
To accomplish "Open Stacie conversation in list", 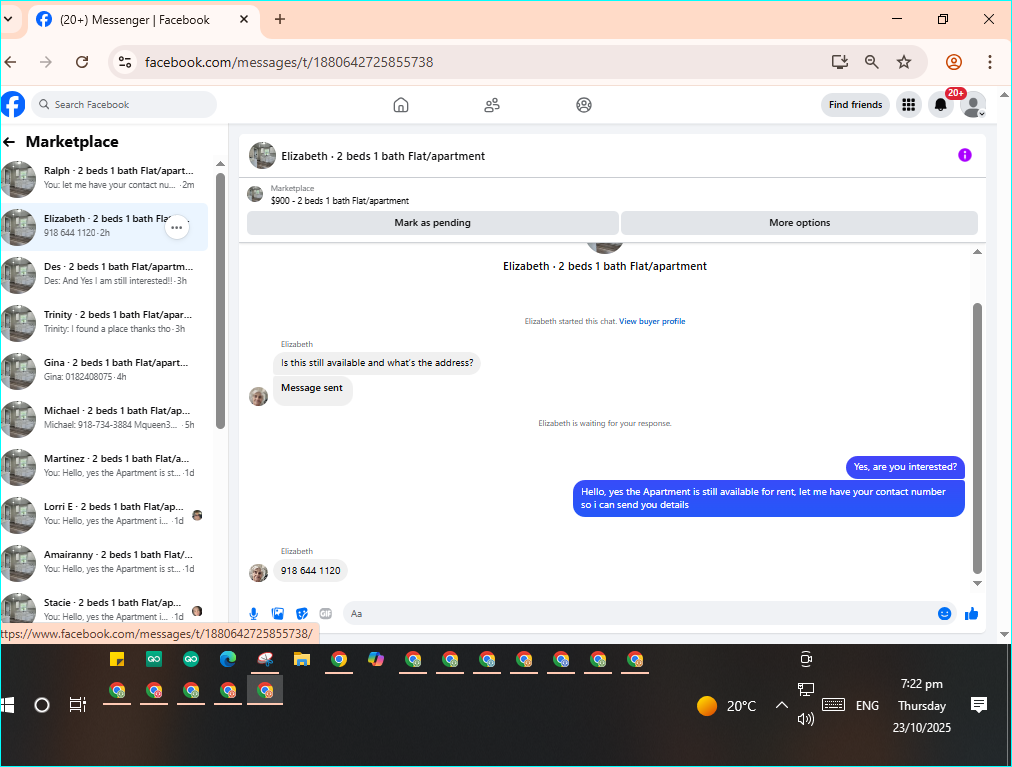I will pyautogui.click(x=105, y=607).
